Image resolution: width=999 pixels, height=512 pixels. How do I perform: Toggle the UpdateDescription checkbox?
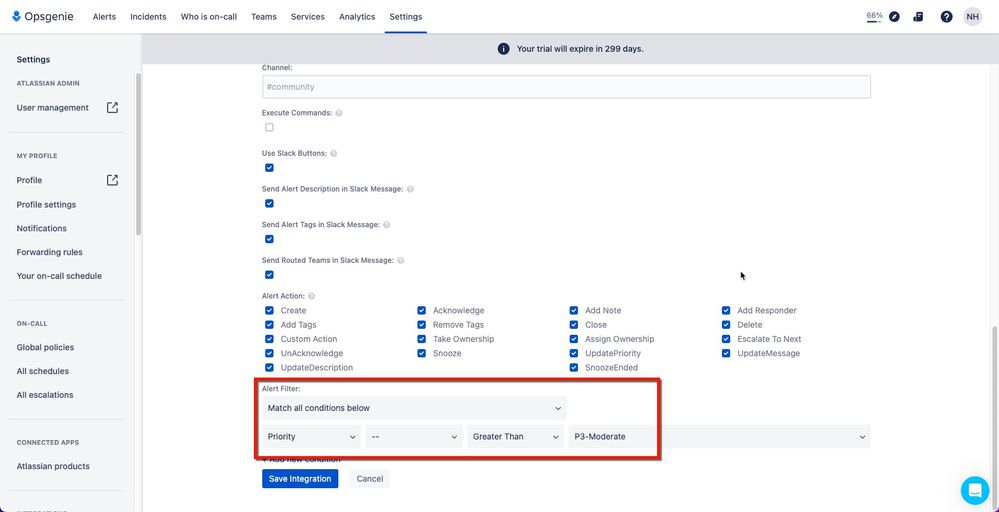[x=270, y=368]
